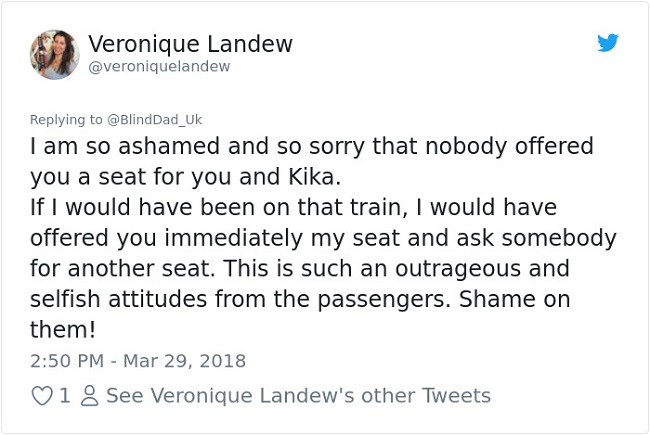Click the line "If I would have been"
Image resolution: width=650 pixels, height=435 pixels.
click(x=150, y=208)
